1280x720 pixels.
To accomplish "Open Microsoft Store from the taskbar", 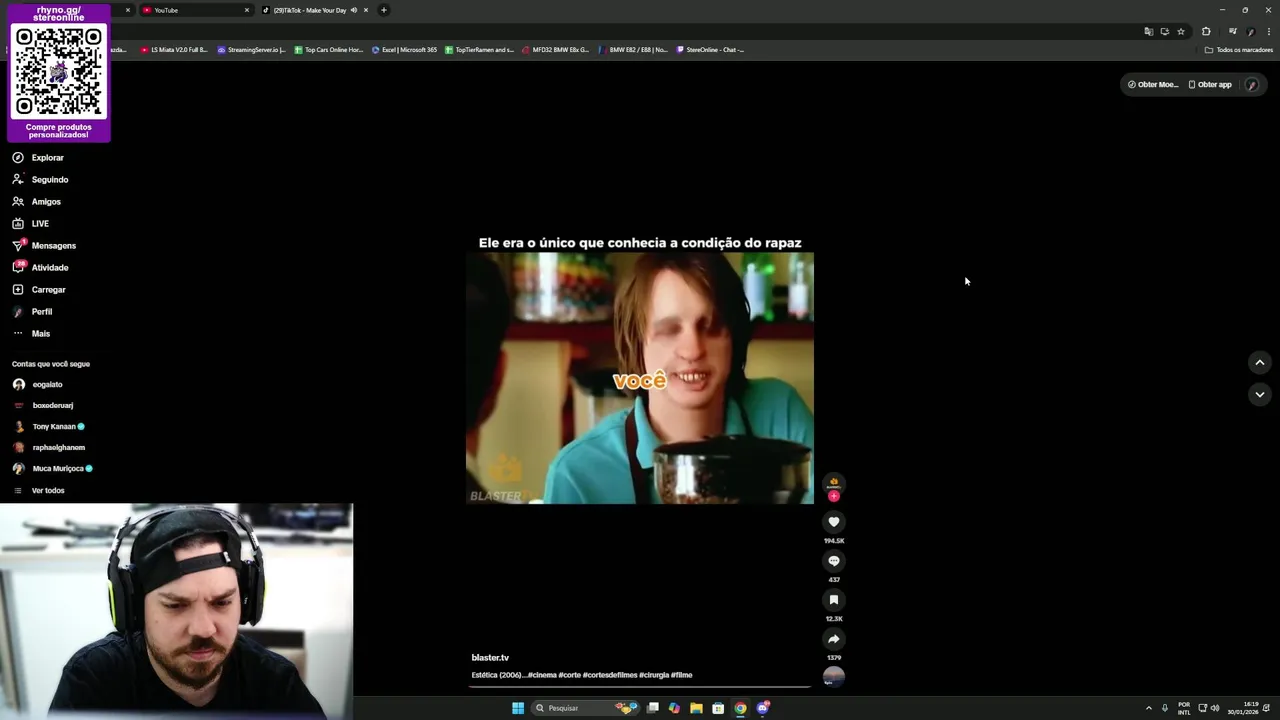I will (x=718, y=708).
